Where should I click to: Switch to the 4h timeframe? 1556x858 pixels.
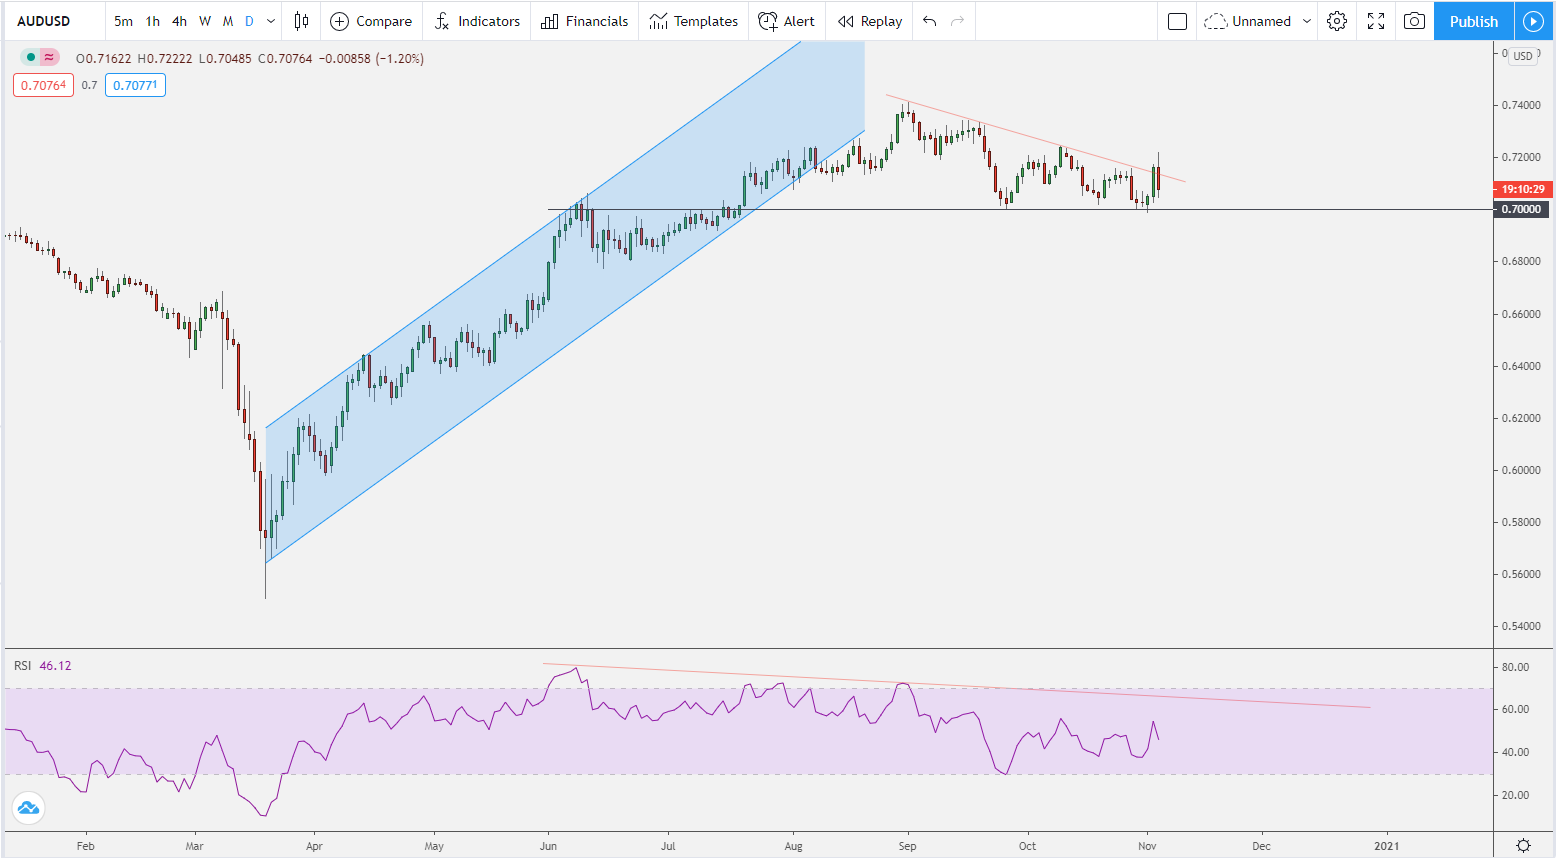(x=179, y=21)
